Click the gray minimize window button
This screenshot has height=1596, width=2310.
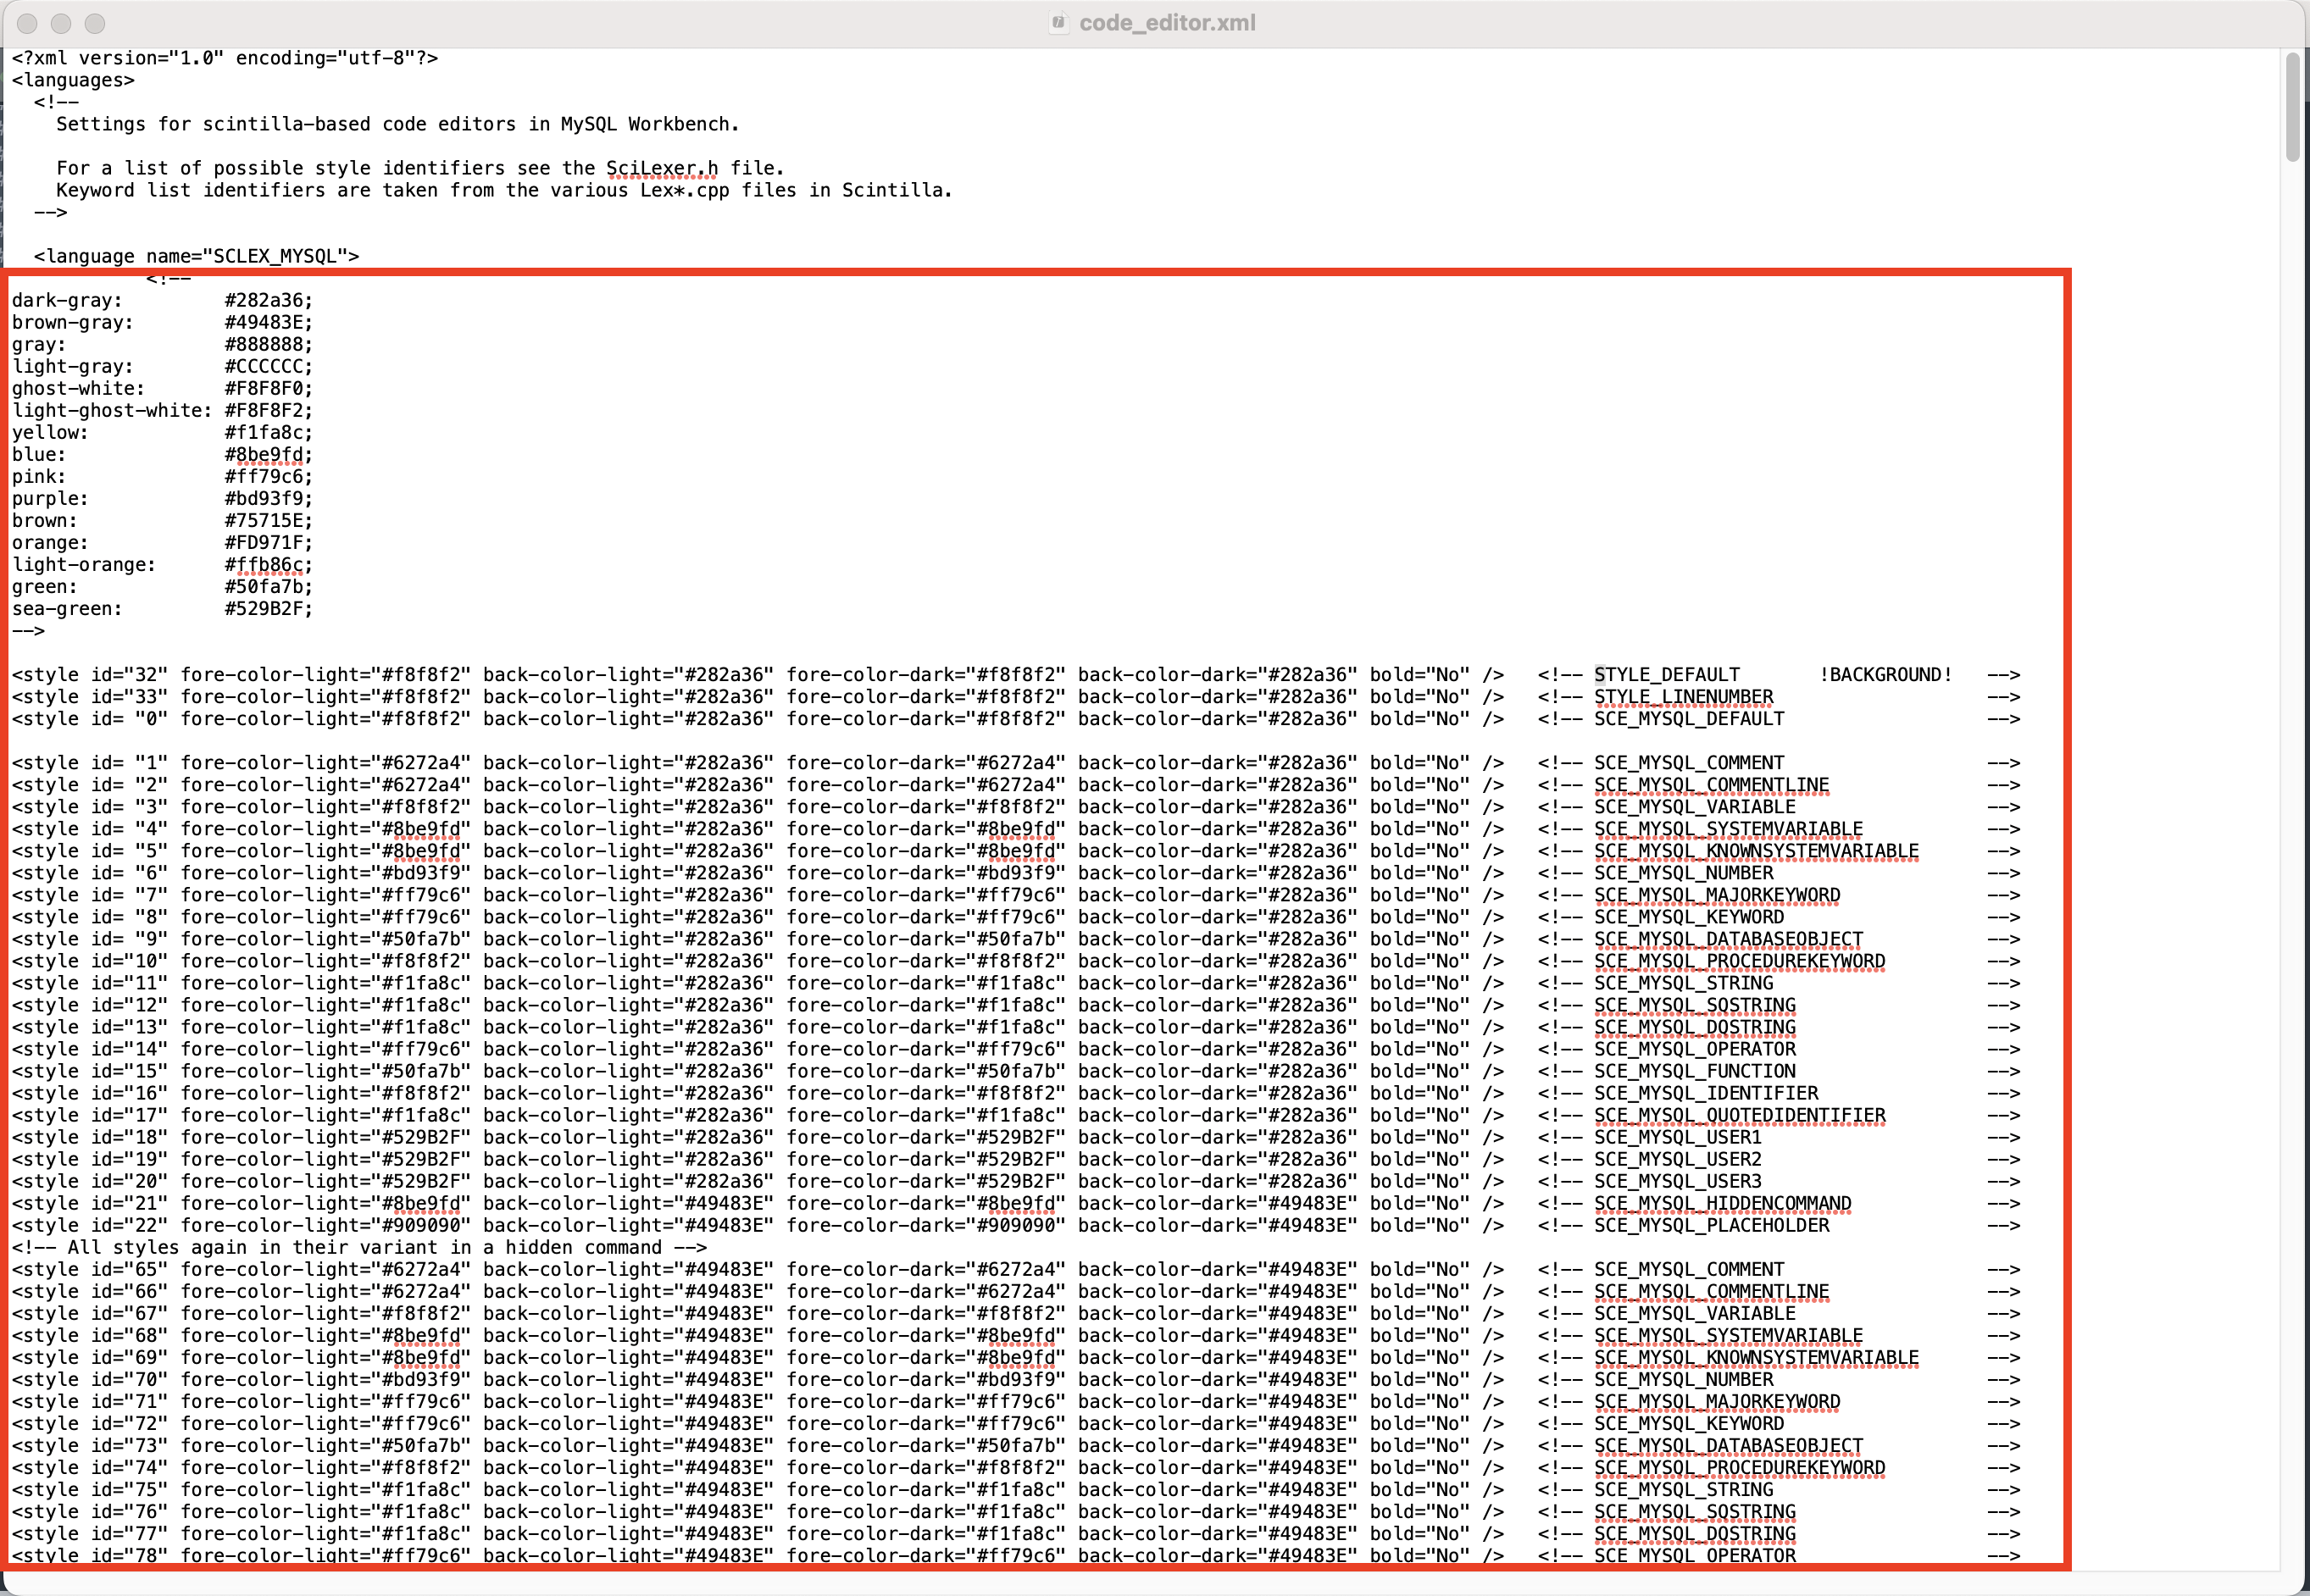click(61, 23)
